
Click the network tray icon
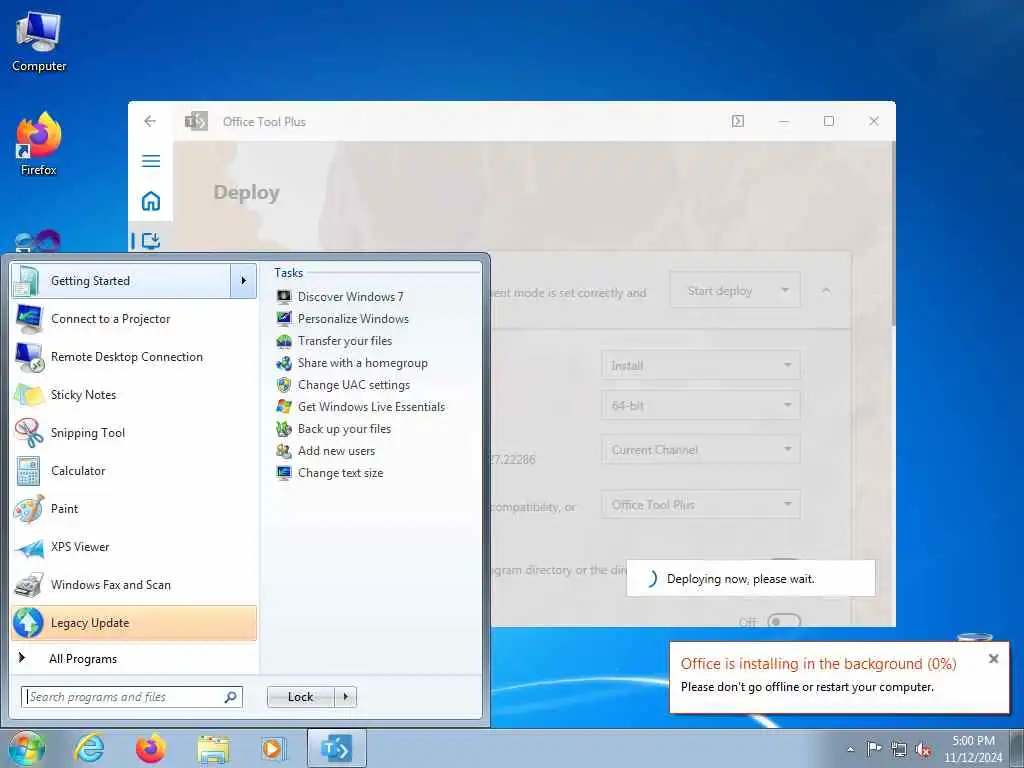click(x=899, y=750)
